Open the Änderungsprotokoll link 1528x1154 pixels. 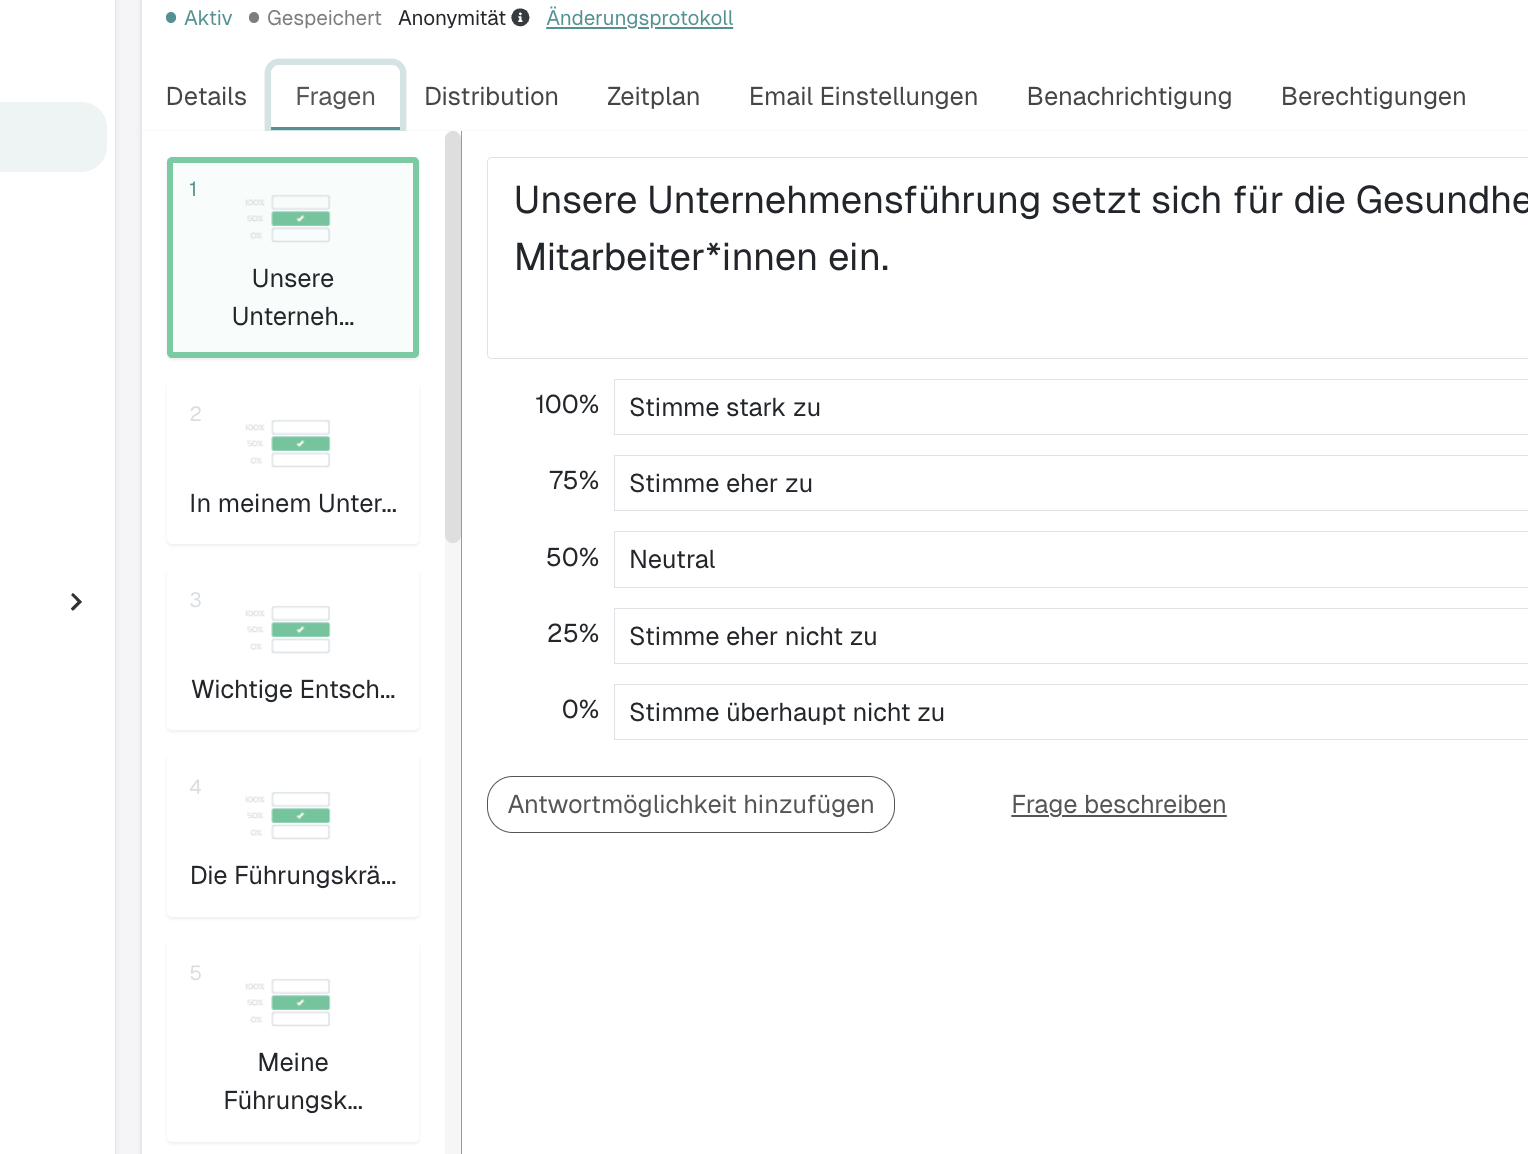coord(639,17)
